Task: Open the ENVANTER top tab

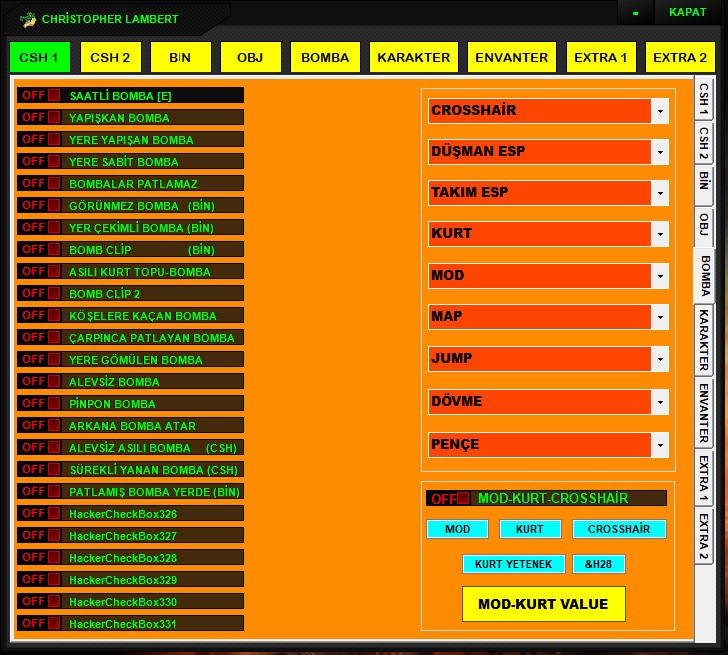Action: 512,58
